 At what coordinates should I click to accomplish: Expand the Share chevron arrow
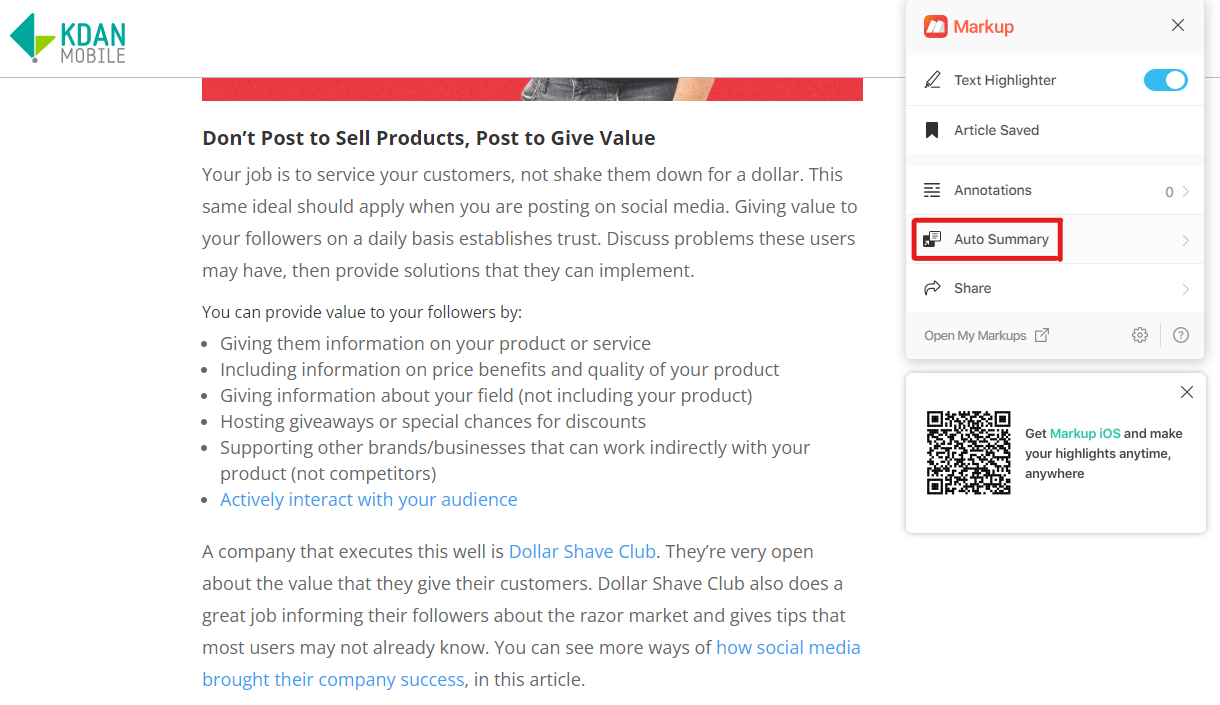pos(1186,289)
